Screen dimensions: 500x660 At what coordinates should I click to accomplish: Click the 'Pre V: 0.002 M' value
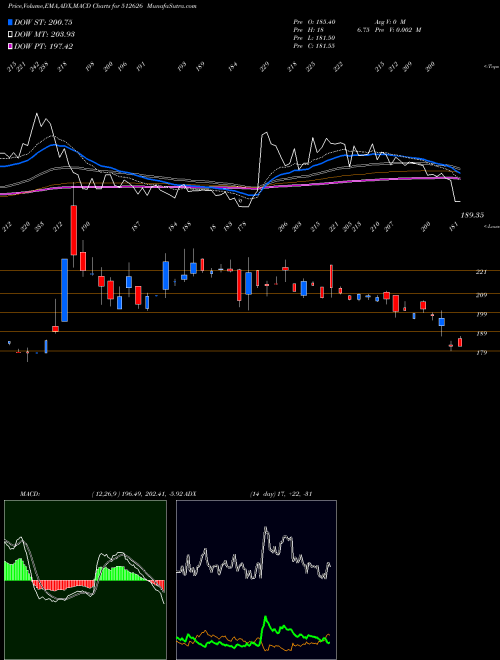tap(398, 30)
